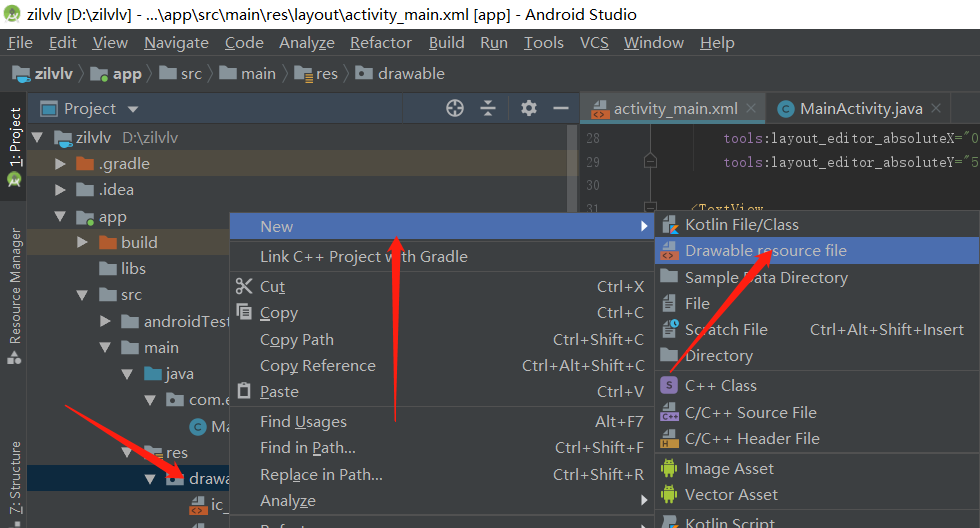Click the activity_main.xml tab file icon
Image resolution: width=980 pixels, height=528 pixels.
click(599, 109)
